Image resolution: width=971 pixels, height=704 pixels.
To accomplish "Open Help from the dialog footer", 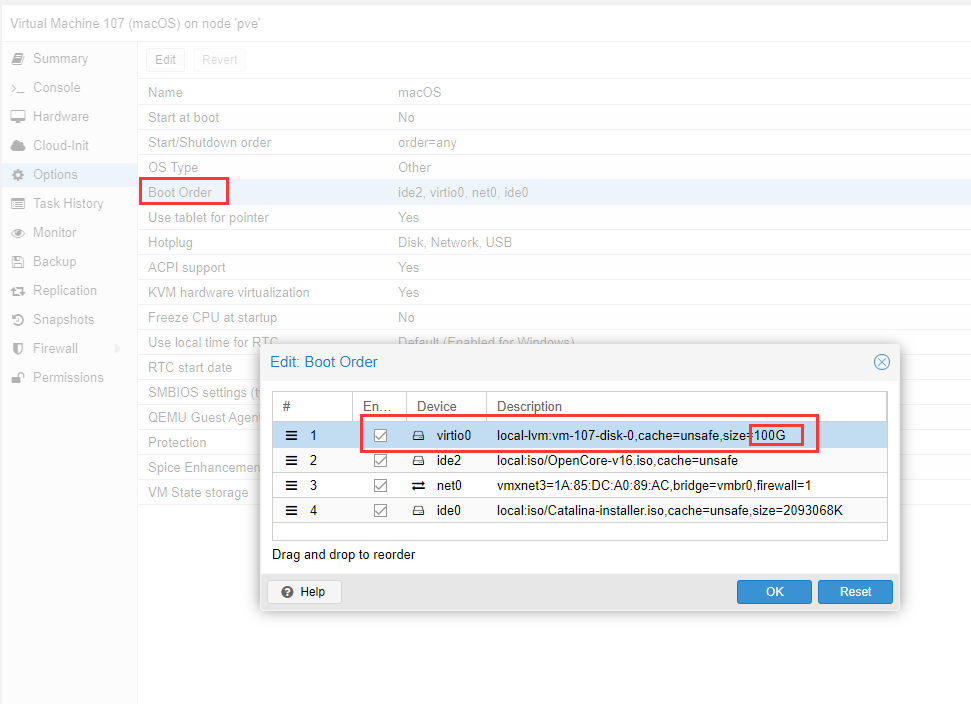I will click(304, 592).
